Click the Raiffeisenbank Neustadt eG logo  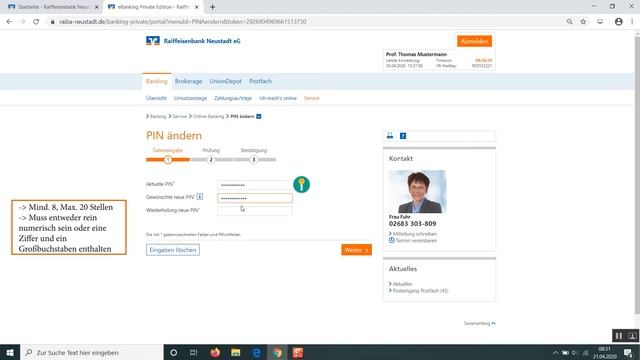pos(193,41)
